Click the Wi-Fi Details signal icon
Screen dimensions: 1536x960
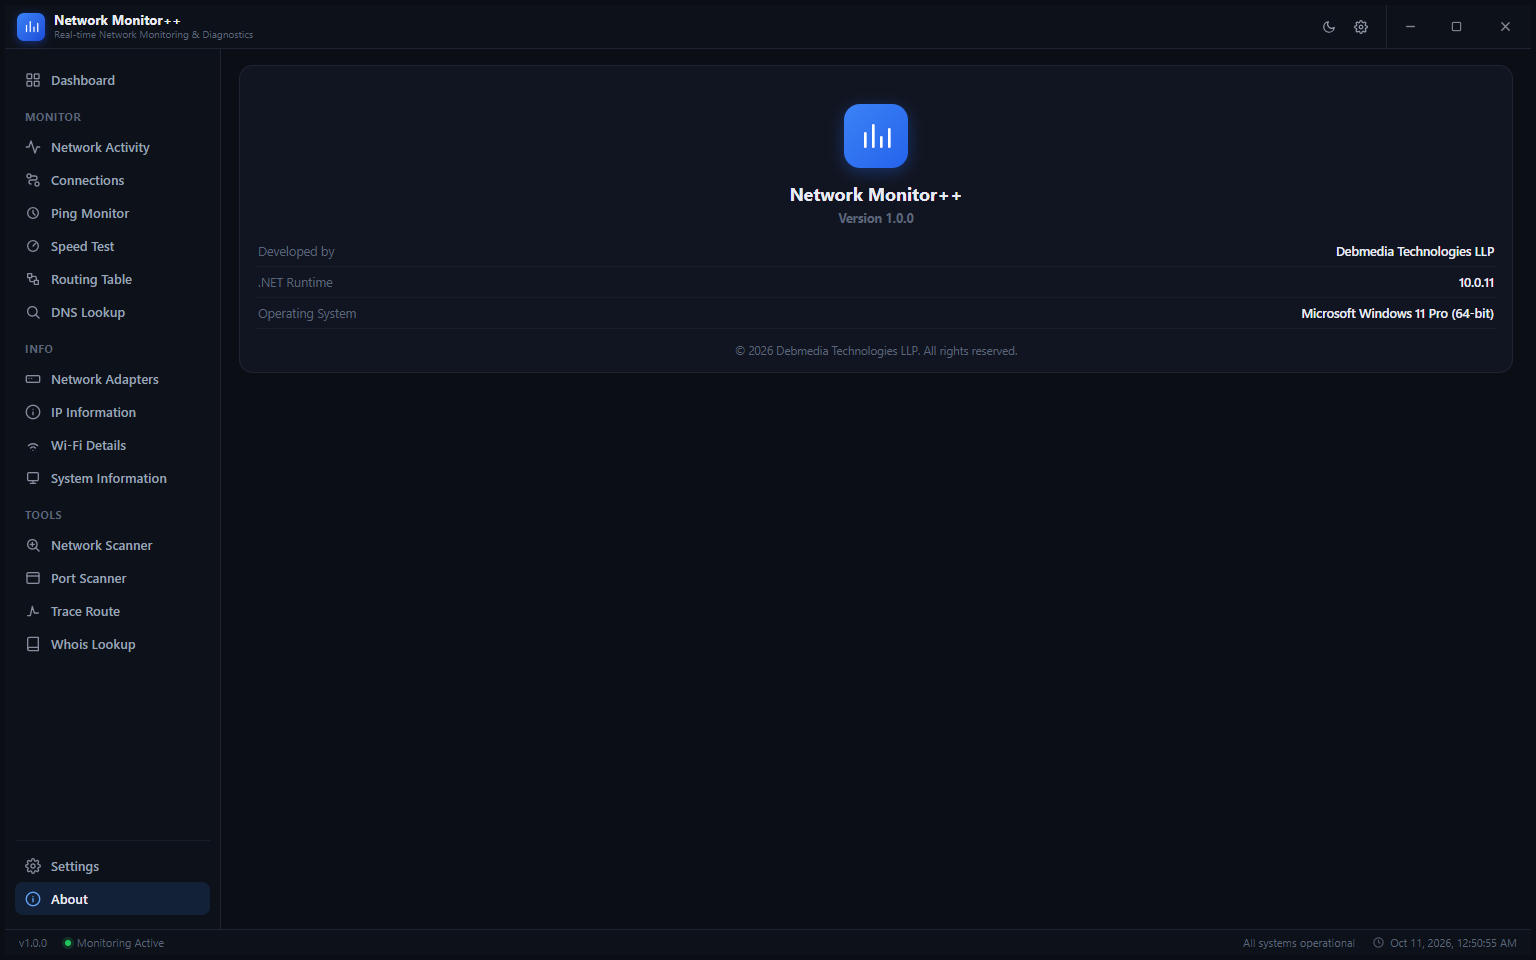pyautogui.click(x=33, y=445)
